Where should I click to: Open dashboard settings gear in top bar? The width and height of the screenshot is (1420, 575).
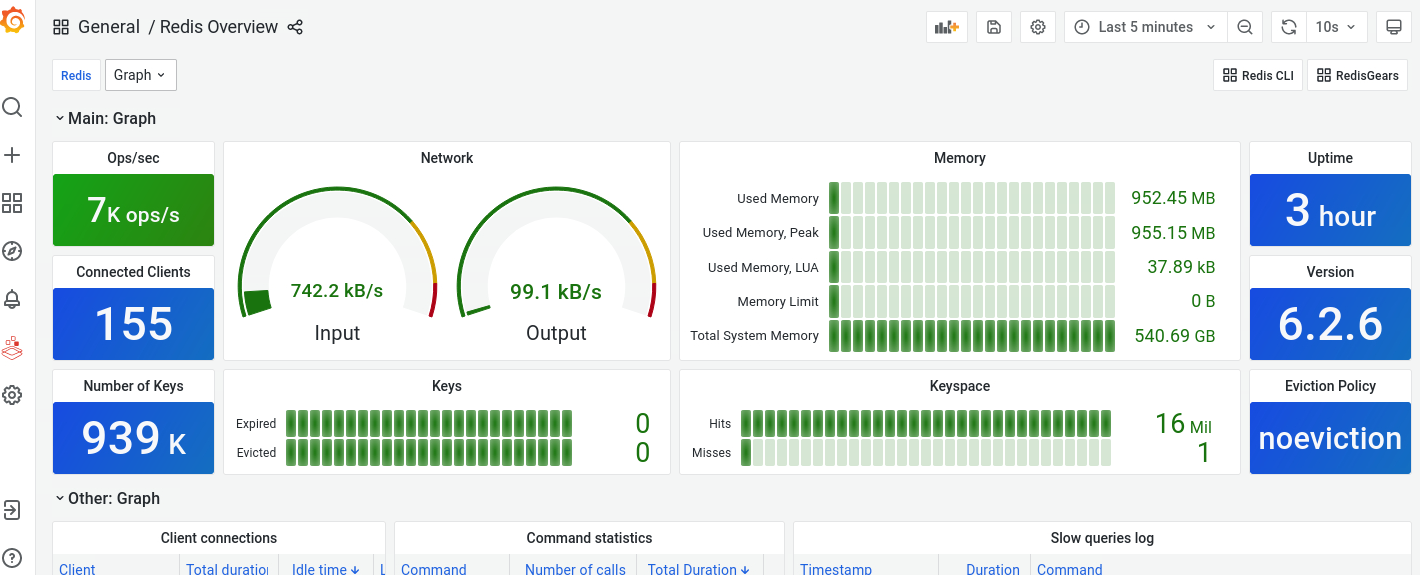pos(1038,27)
